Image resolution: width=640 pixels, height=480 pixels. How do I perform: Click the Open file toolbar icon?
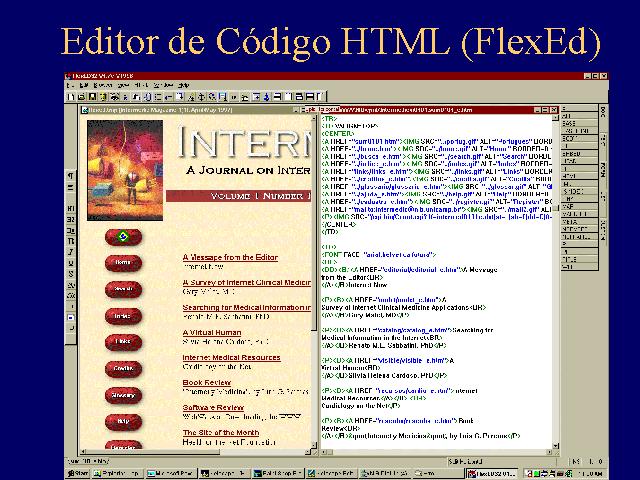click(x=81, y=97)
